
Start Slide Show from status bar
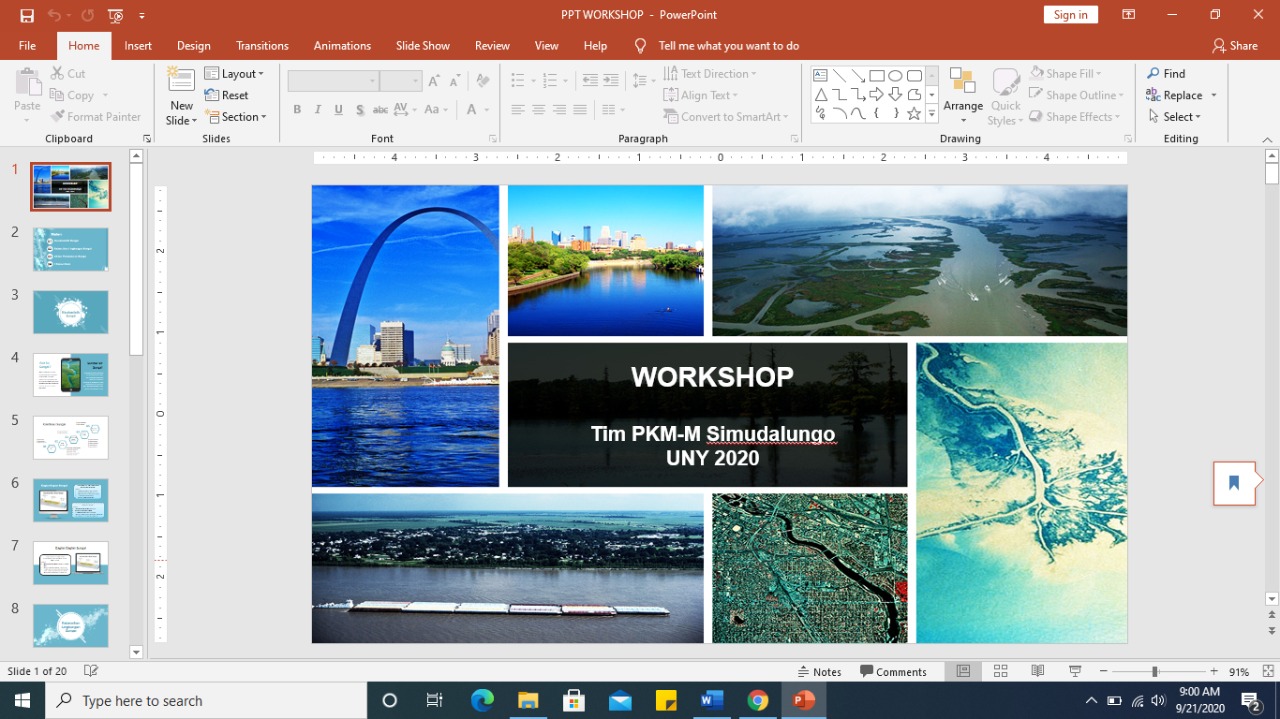coord(1075,671)
